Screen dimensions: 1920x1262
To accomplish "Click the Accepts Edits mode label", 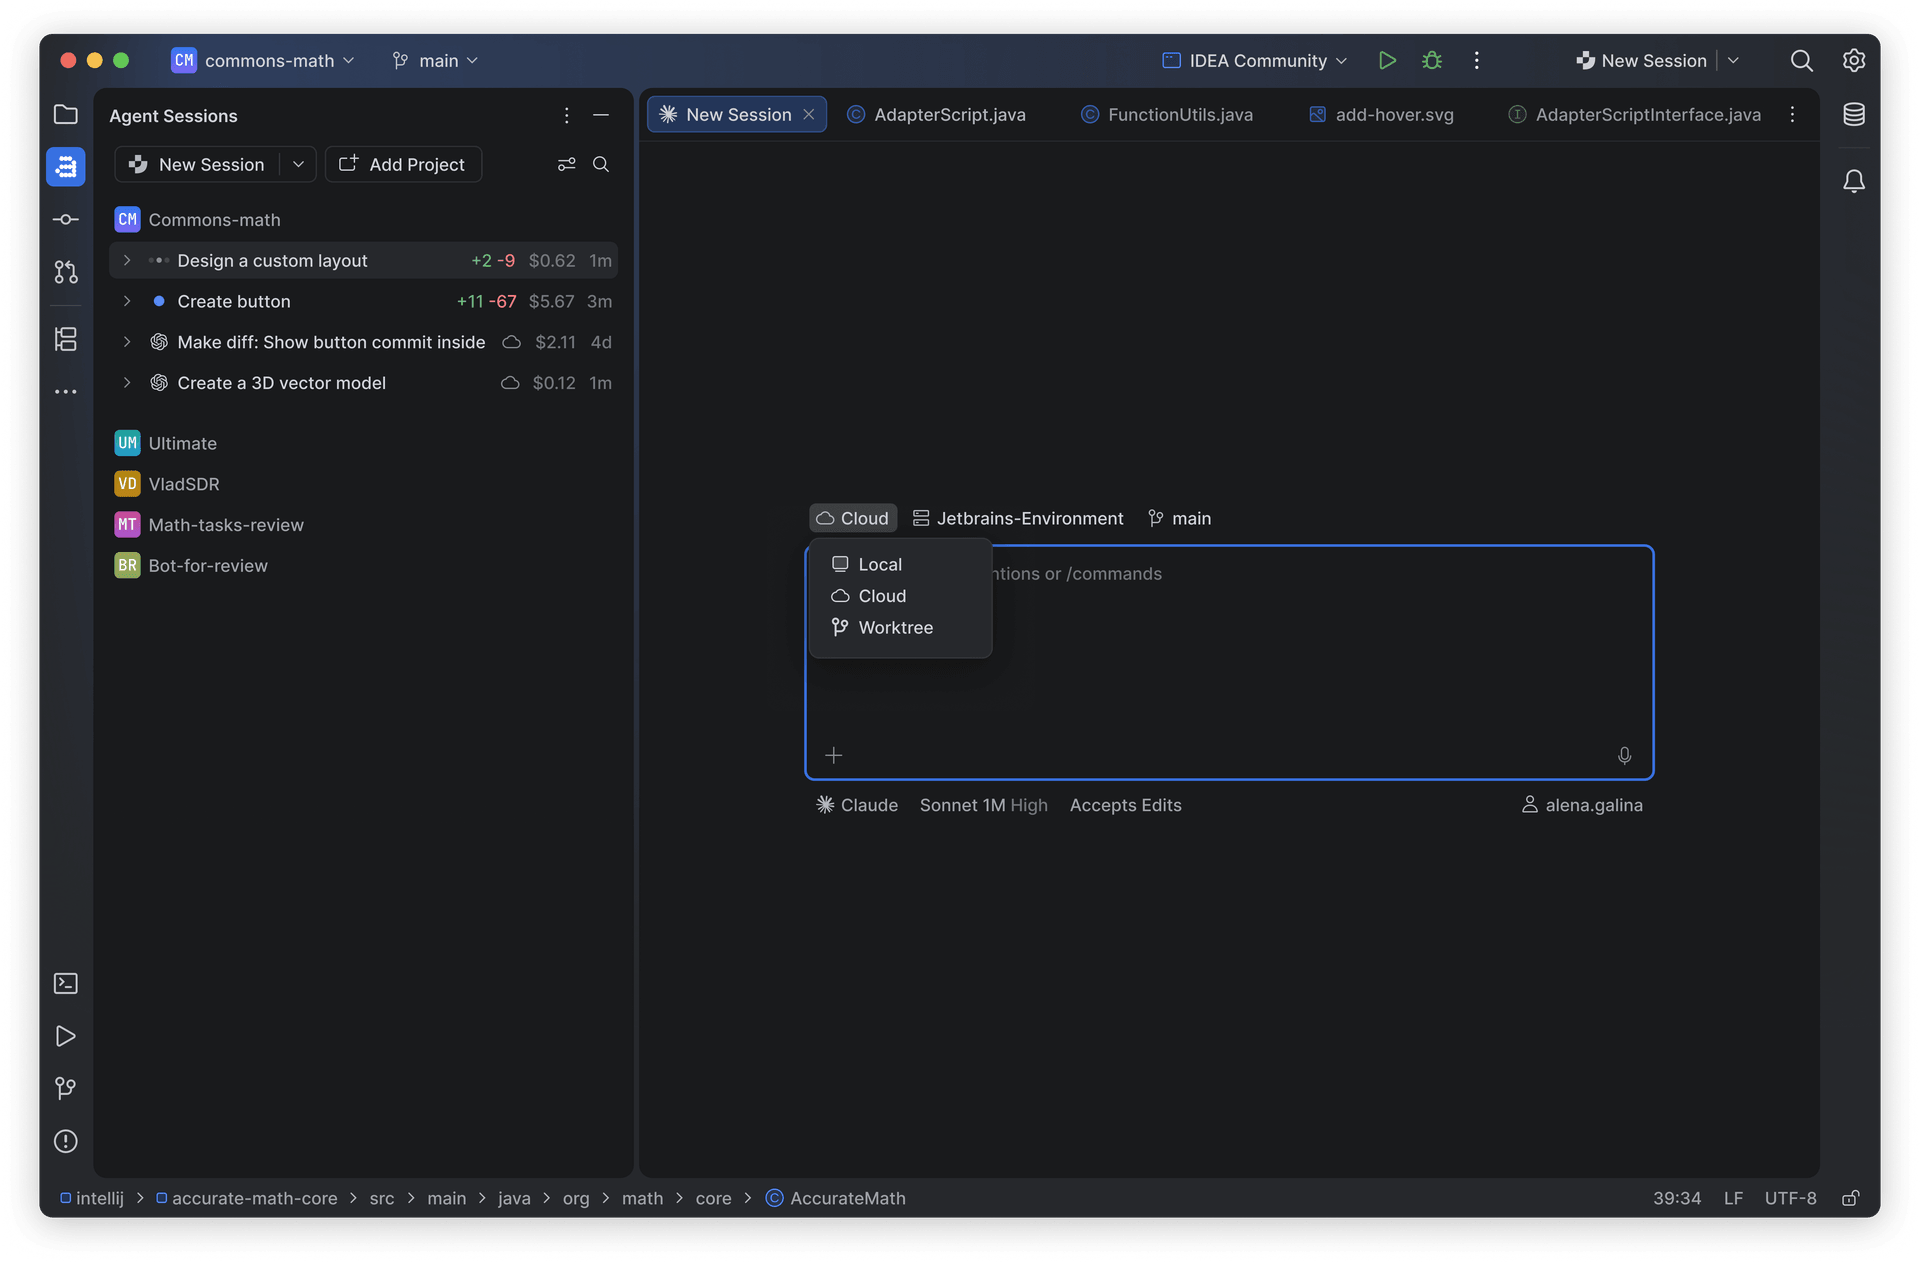I will click(x=1125, y=805).
